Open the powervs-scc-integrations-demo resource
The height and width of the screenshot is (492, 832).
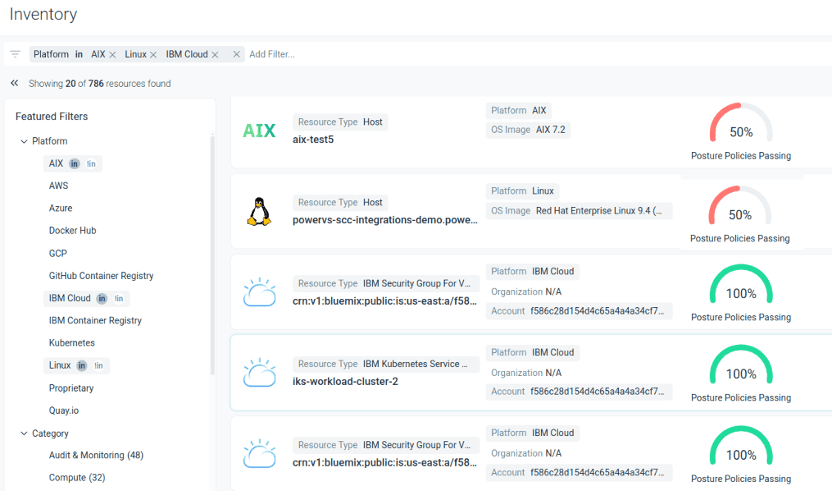click(385, 220)
